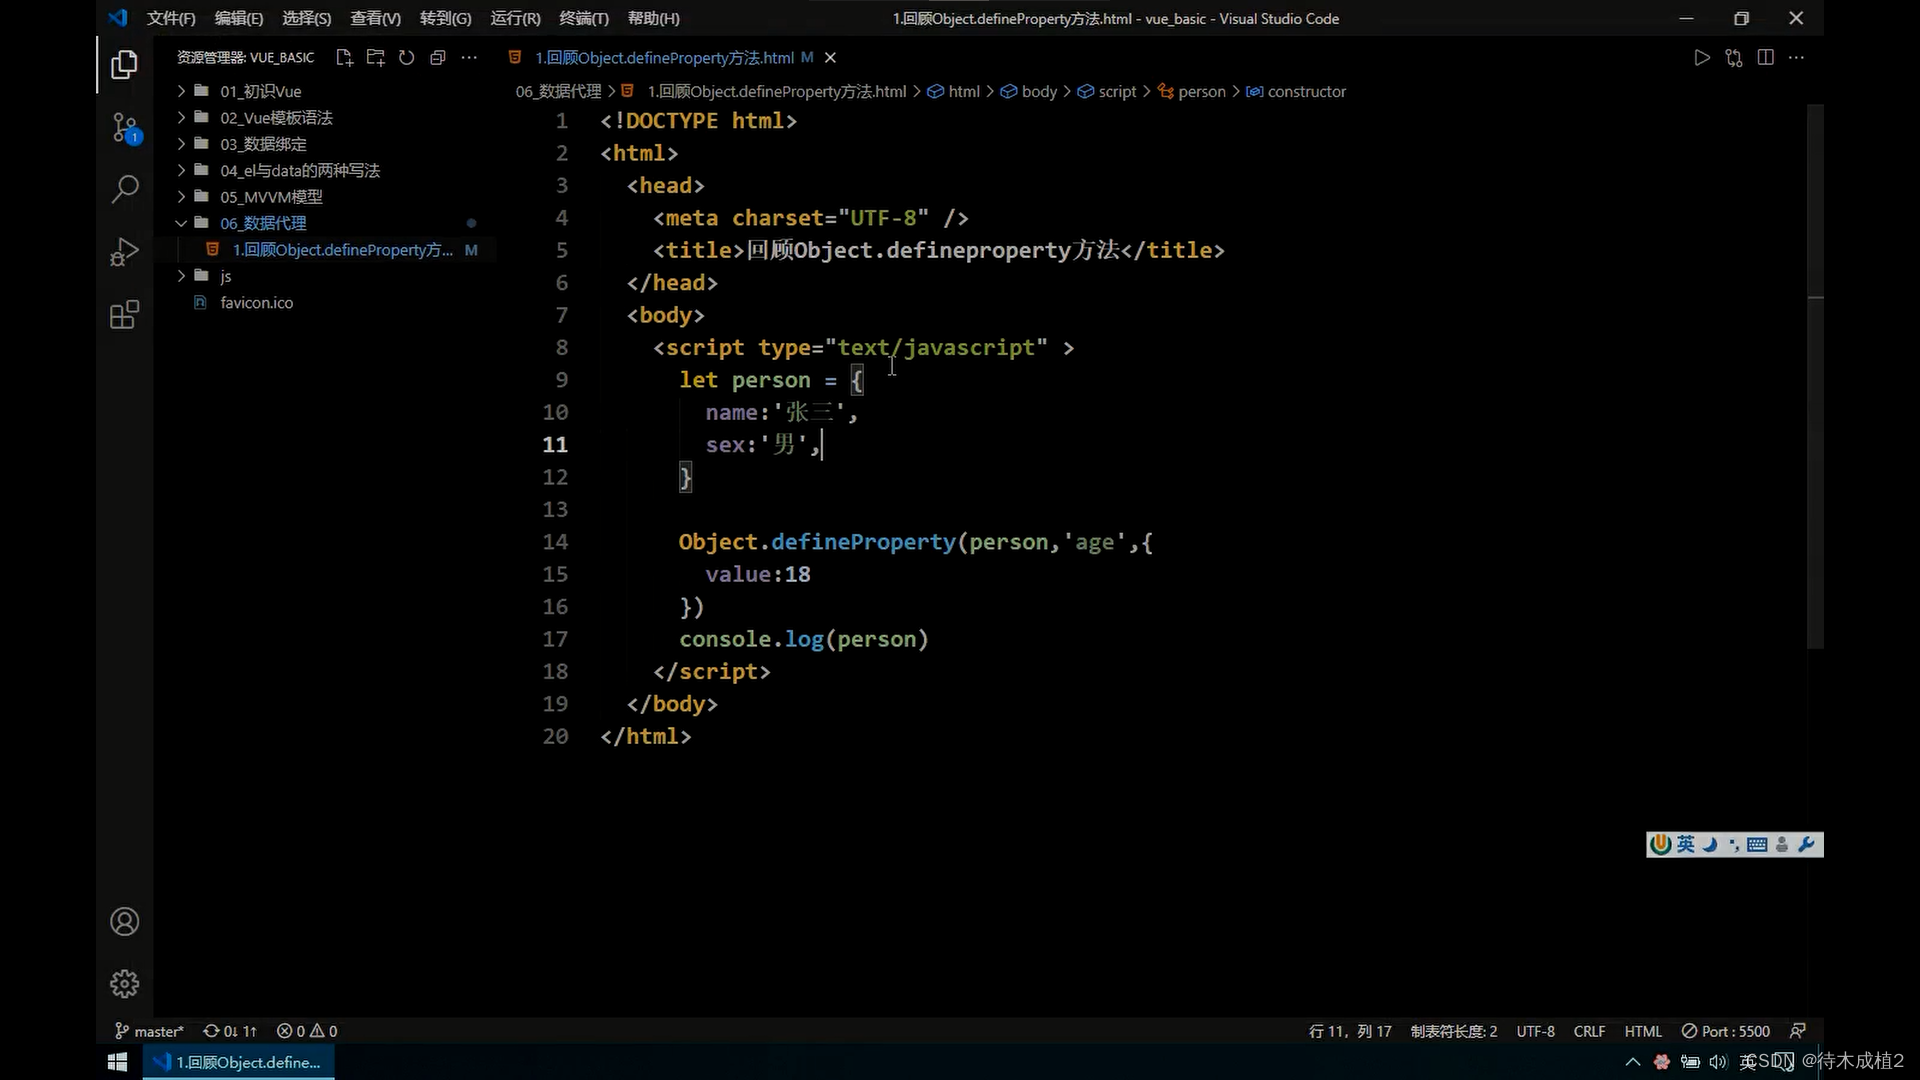
Task: Open the Extensions view
Action: tap(124, 315)
